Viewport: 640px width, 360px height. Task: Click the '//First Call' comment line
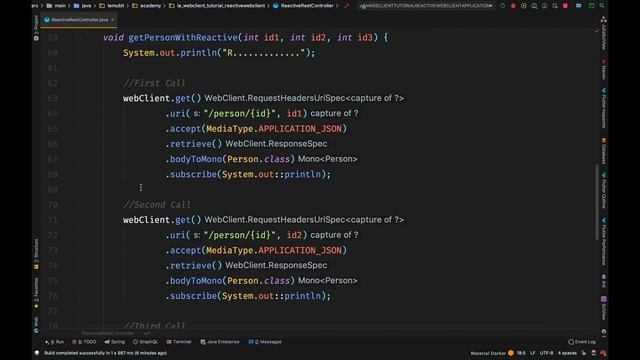tap(154, 83)
